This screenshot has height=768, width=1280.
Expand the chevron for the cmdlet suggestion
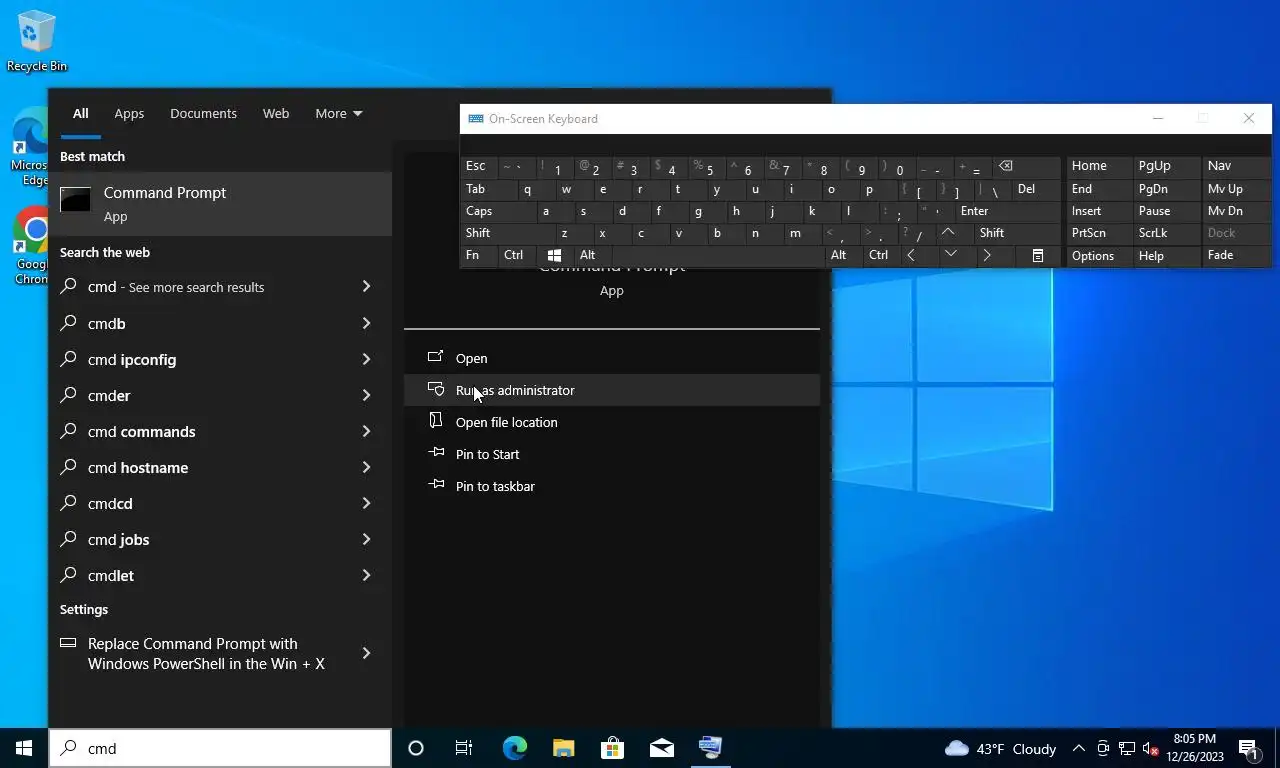coord(366,575)
